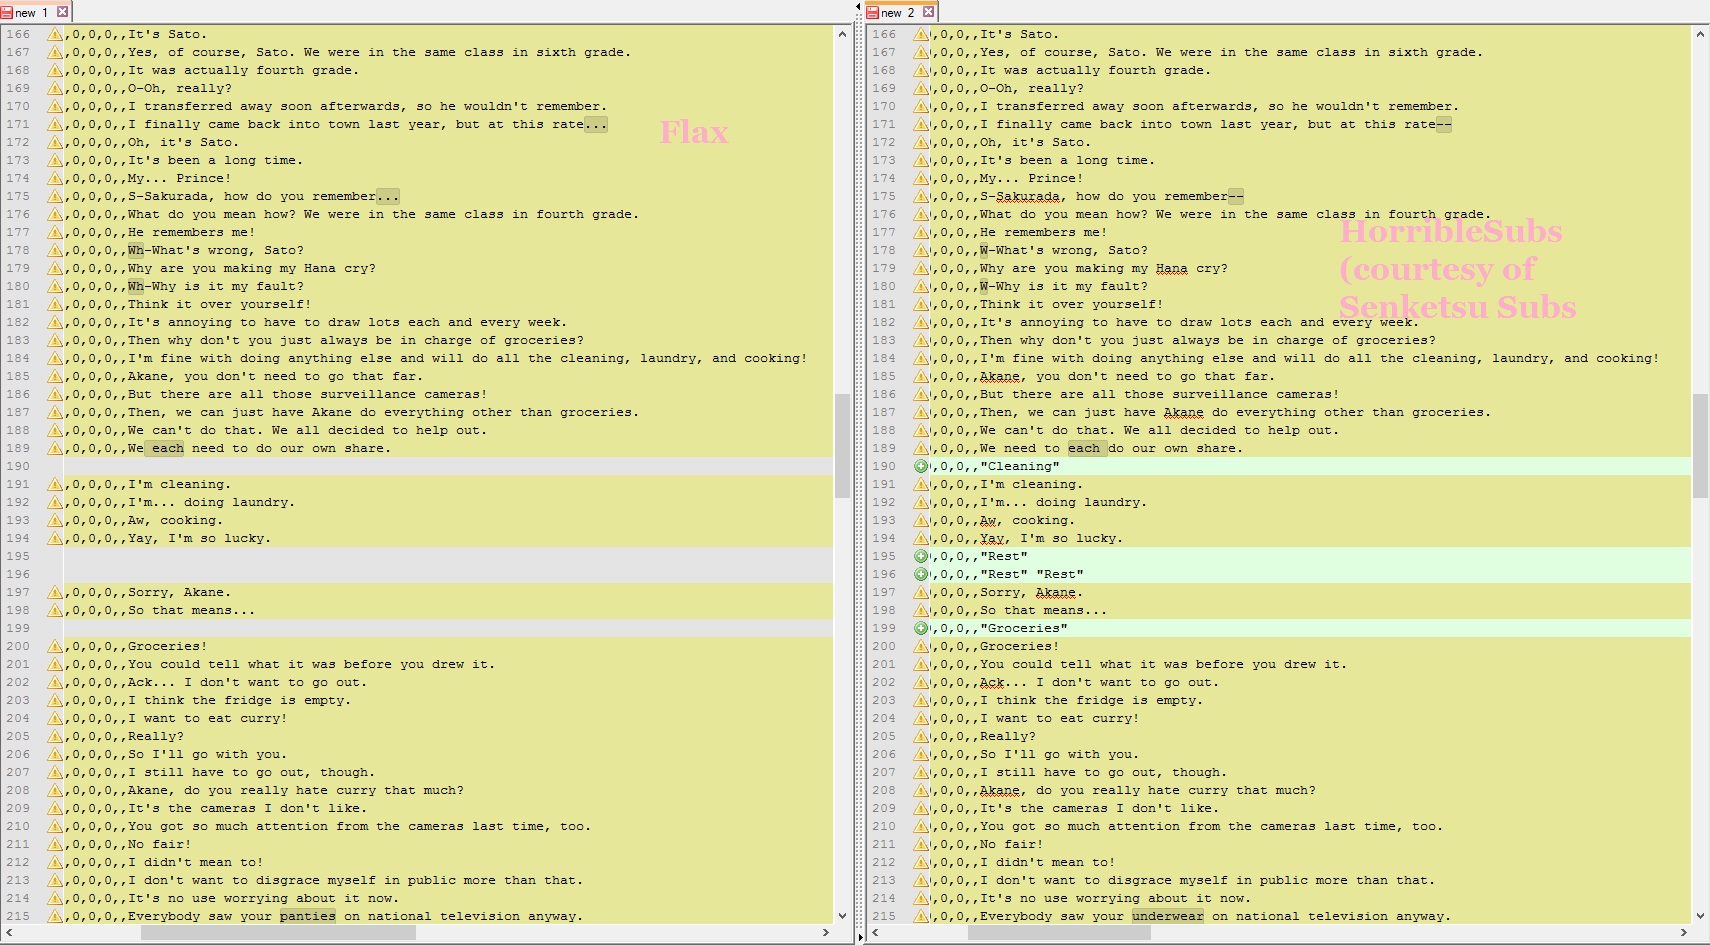Click 'each' on line 189 in new 2 pane

[x=1084, y=448]
